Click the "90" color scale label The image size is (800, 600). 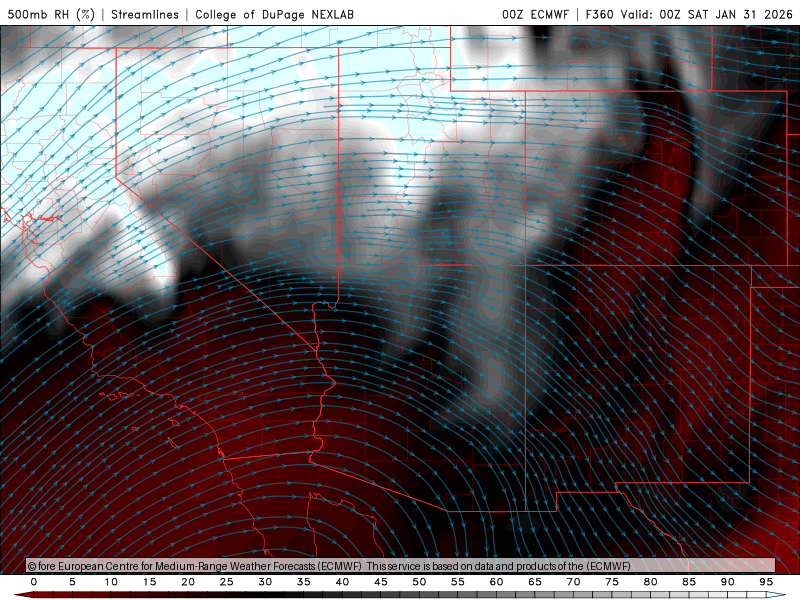coord(727,582)
